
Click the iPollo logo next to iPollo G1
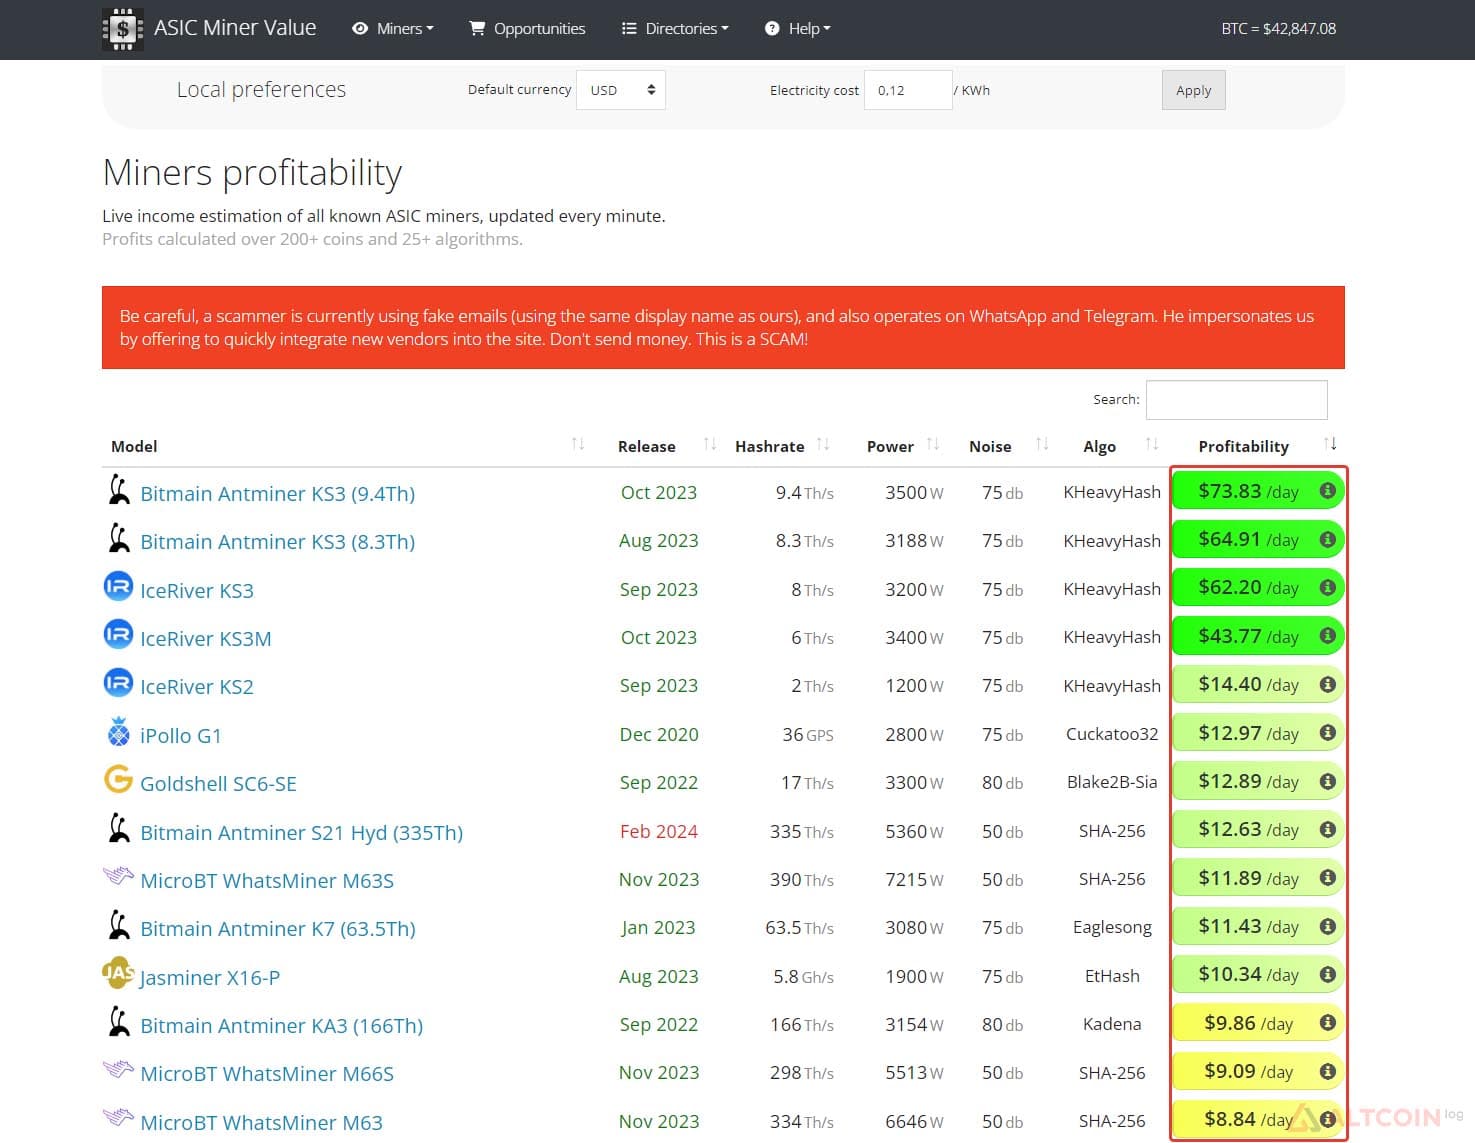[x=118, y=732]
